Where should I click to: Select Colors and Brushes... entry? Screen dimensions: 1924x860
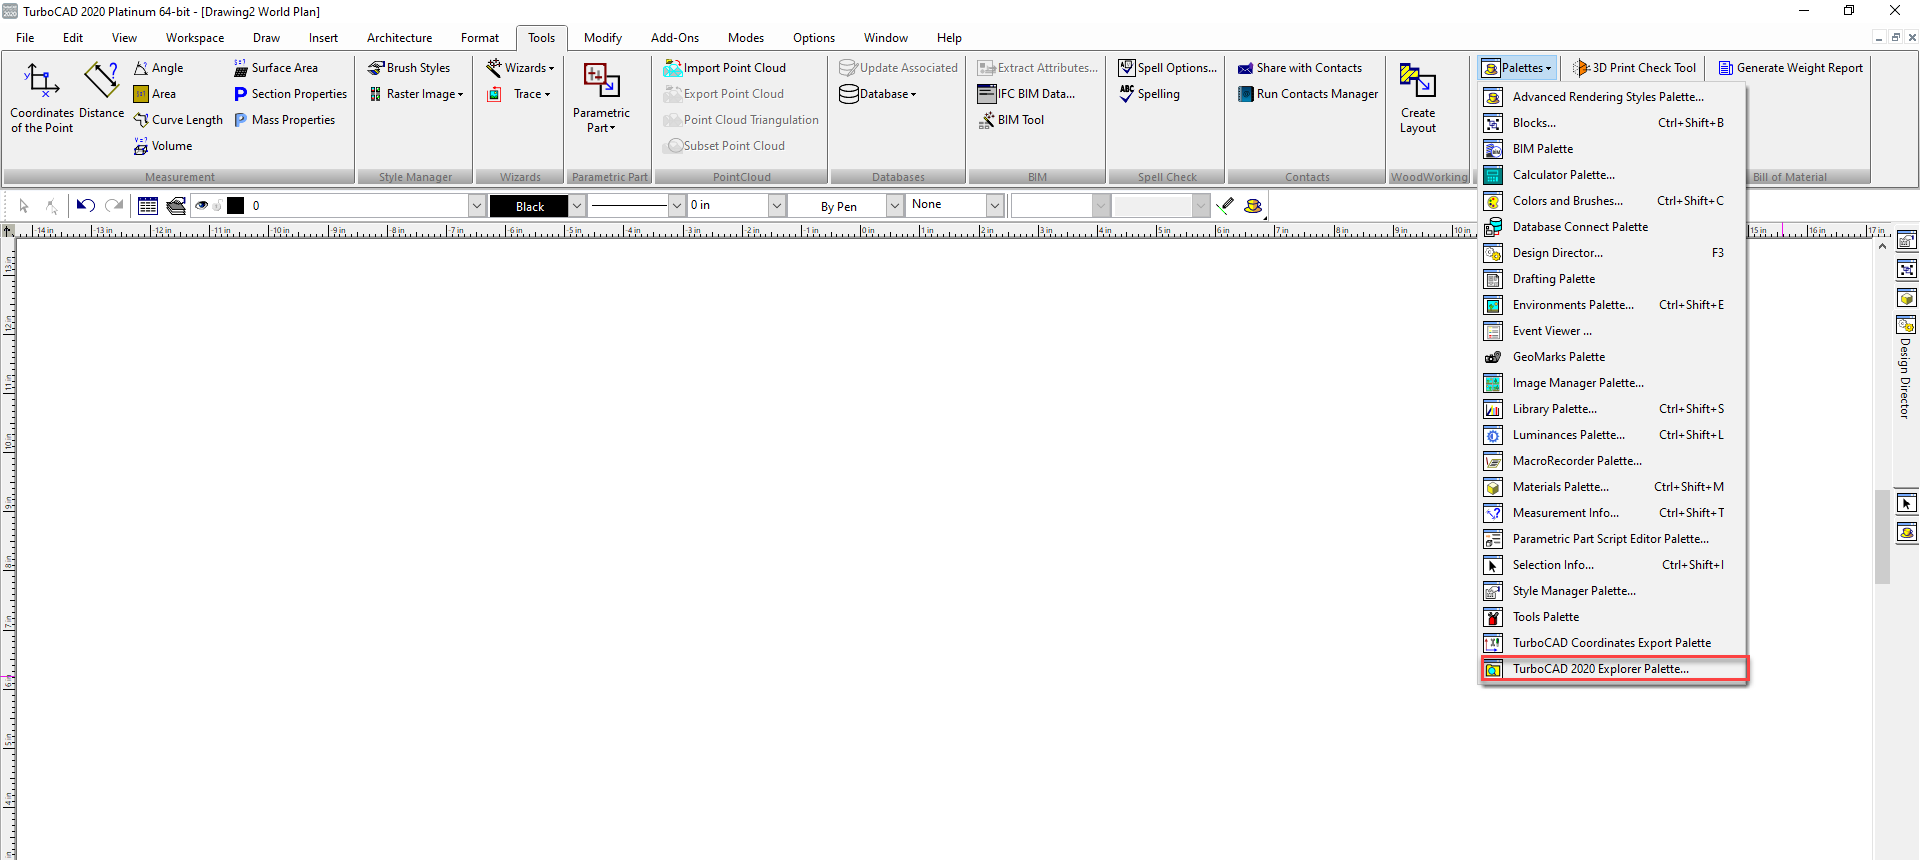coord(1614,201)
